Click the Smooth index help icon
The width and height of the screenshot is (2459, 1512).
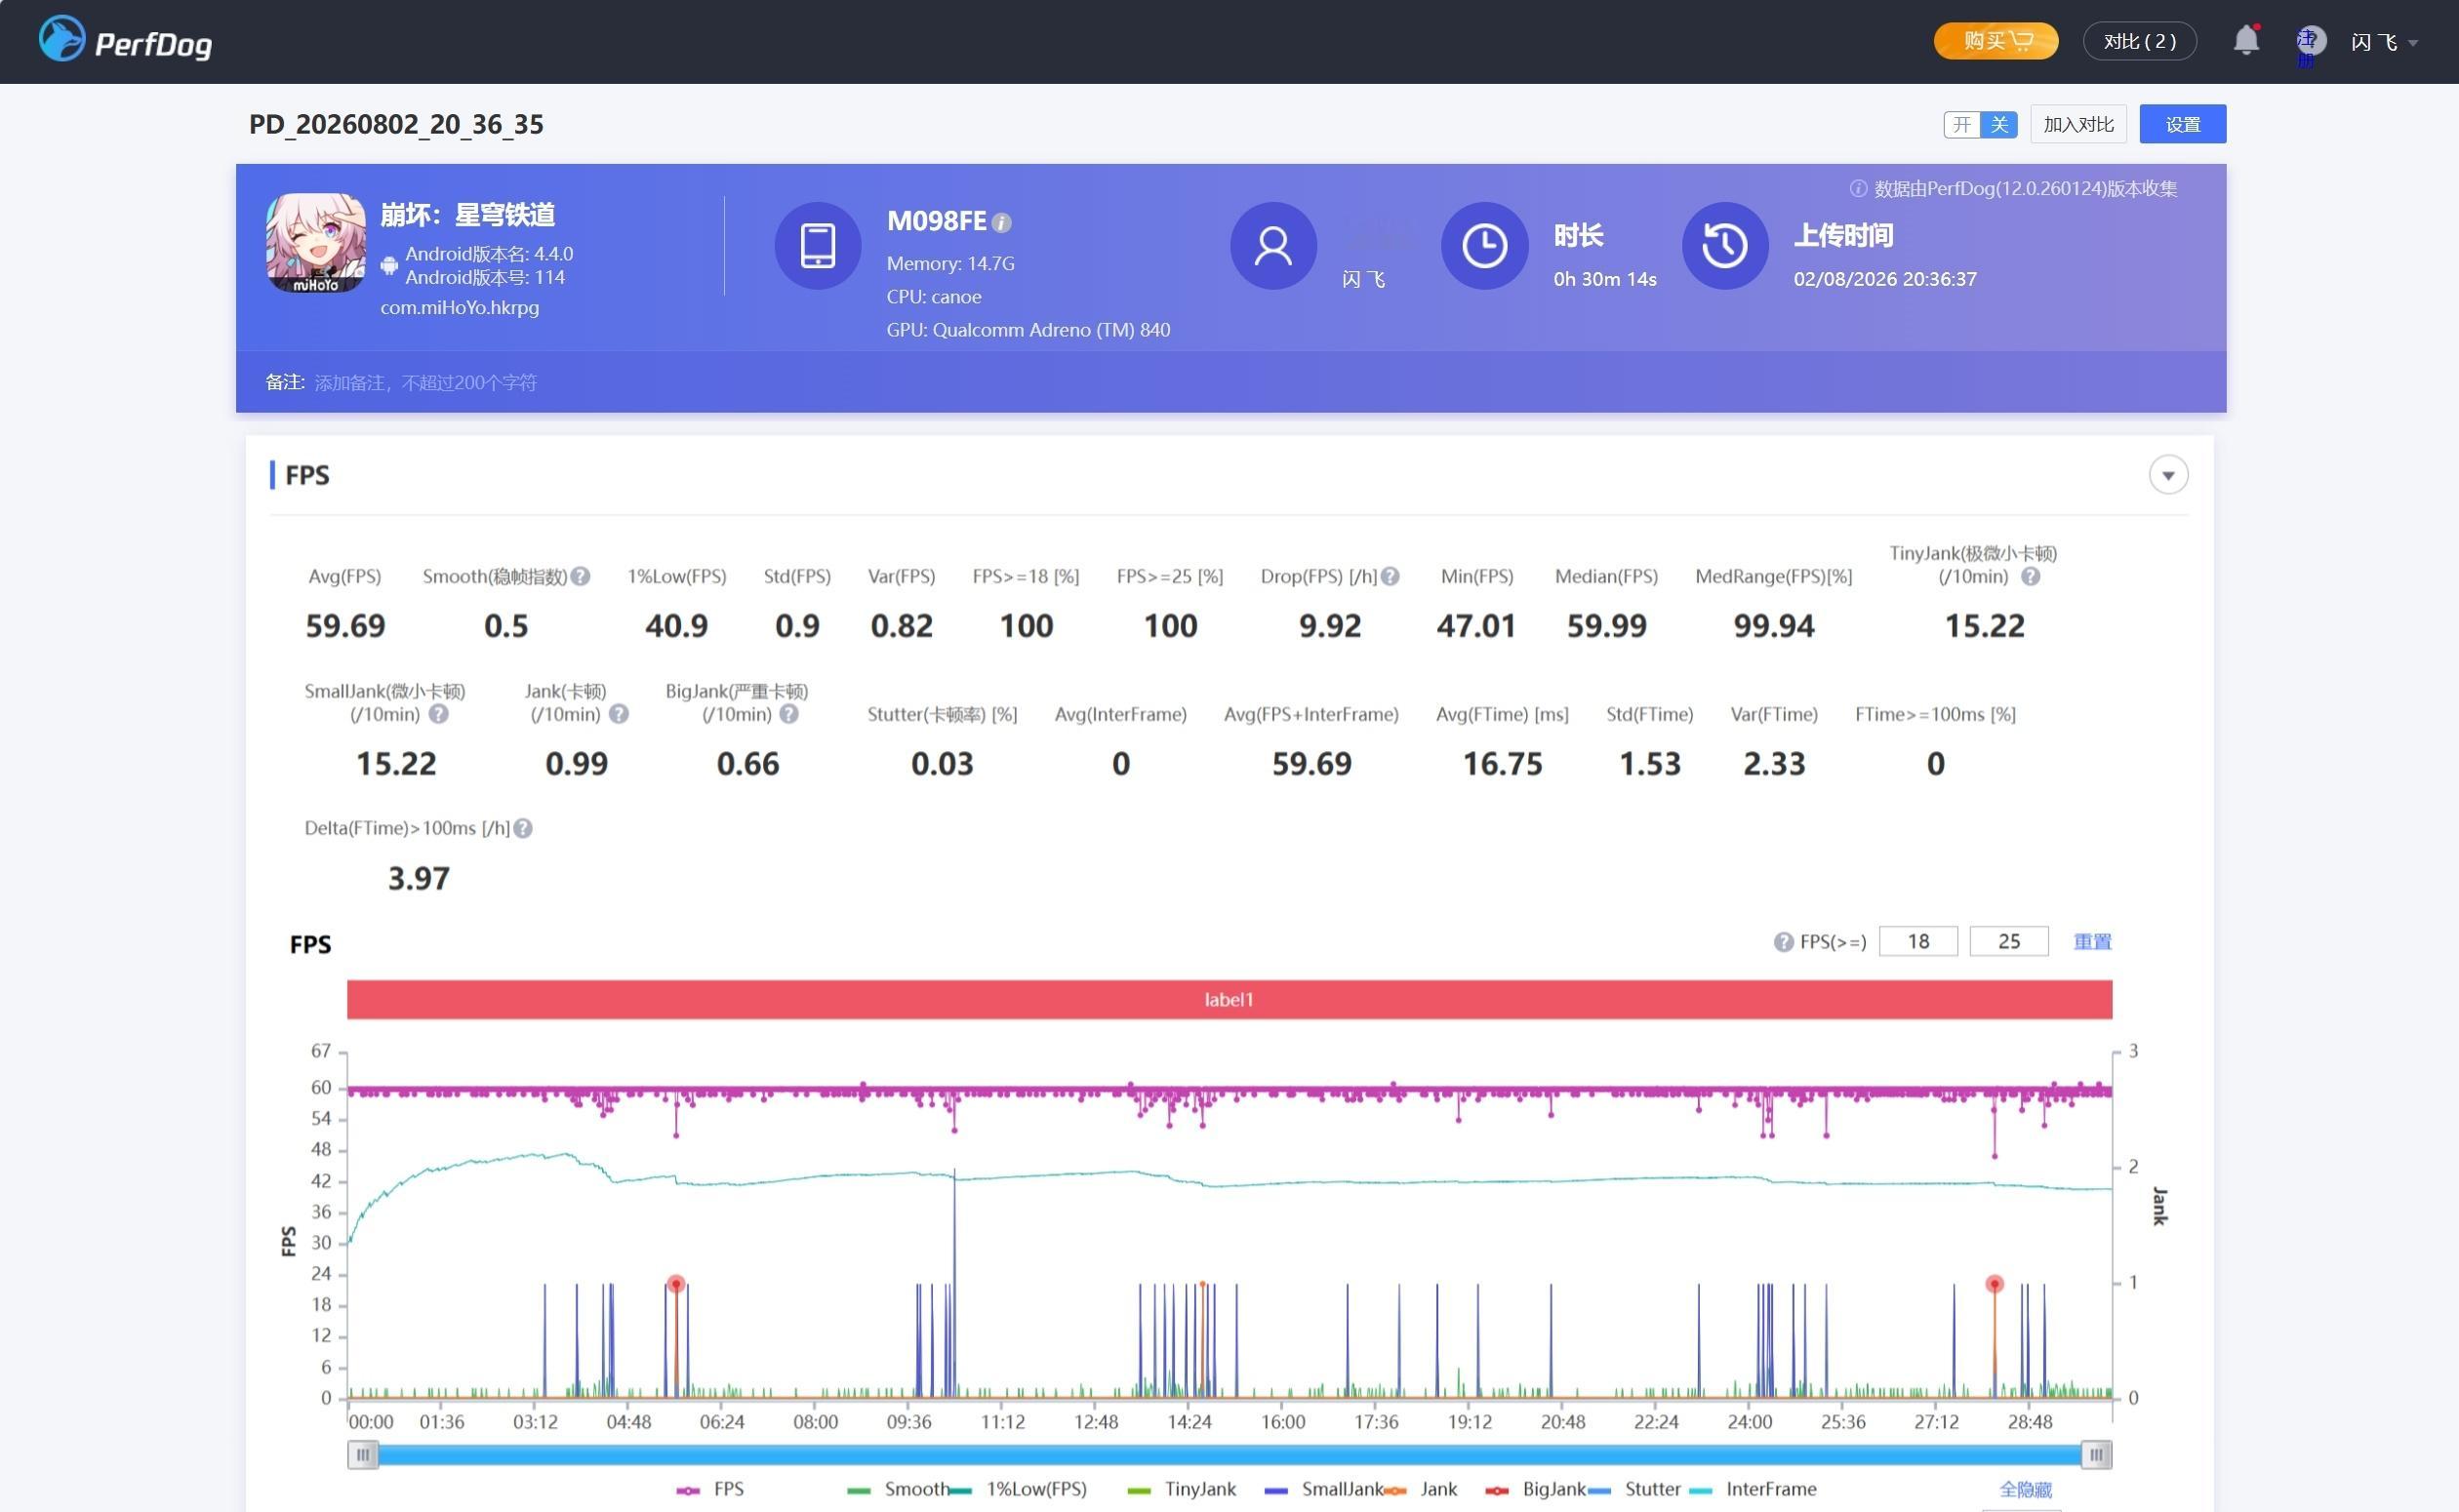pos(580,577)
